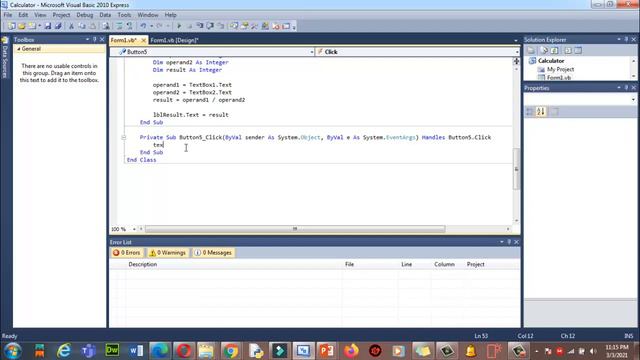The image size is (640, 360).
Task: Collapse the General group in Toolbox
Action: [19, 49]
